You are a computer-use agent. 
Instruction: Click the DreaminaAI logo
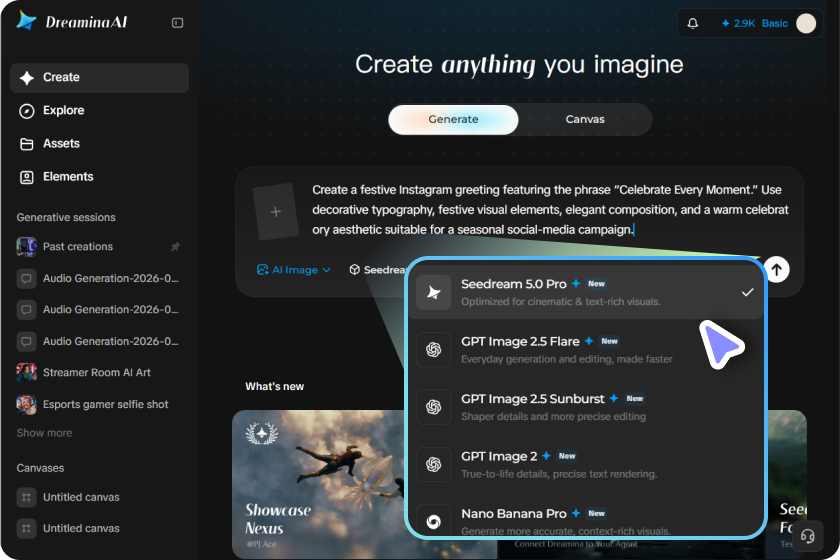[72, 21]
